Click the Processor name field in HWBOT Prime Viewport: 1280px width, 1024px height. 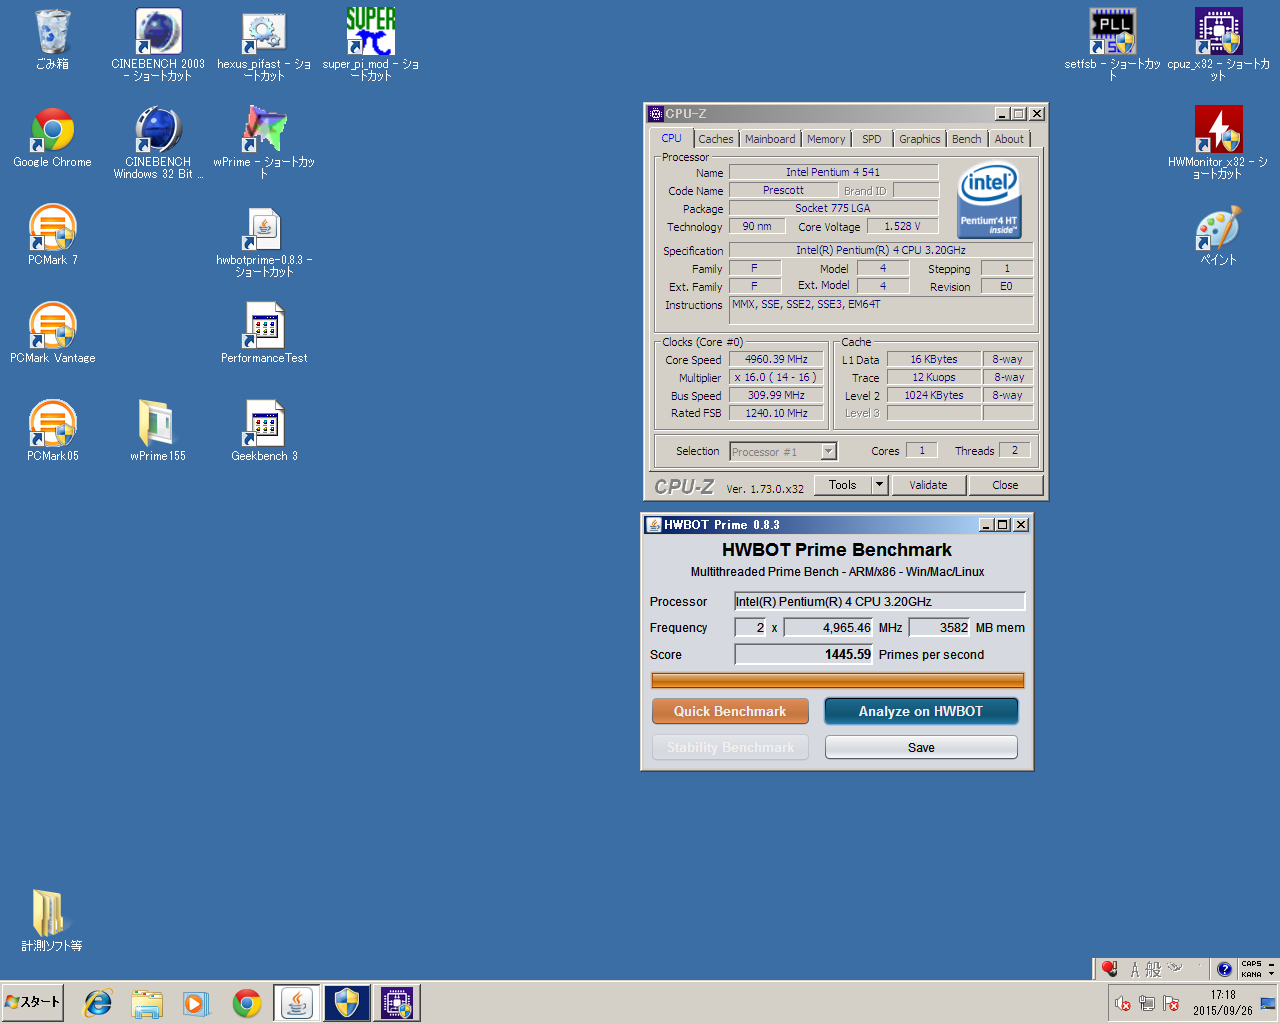[880, 601]
